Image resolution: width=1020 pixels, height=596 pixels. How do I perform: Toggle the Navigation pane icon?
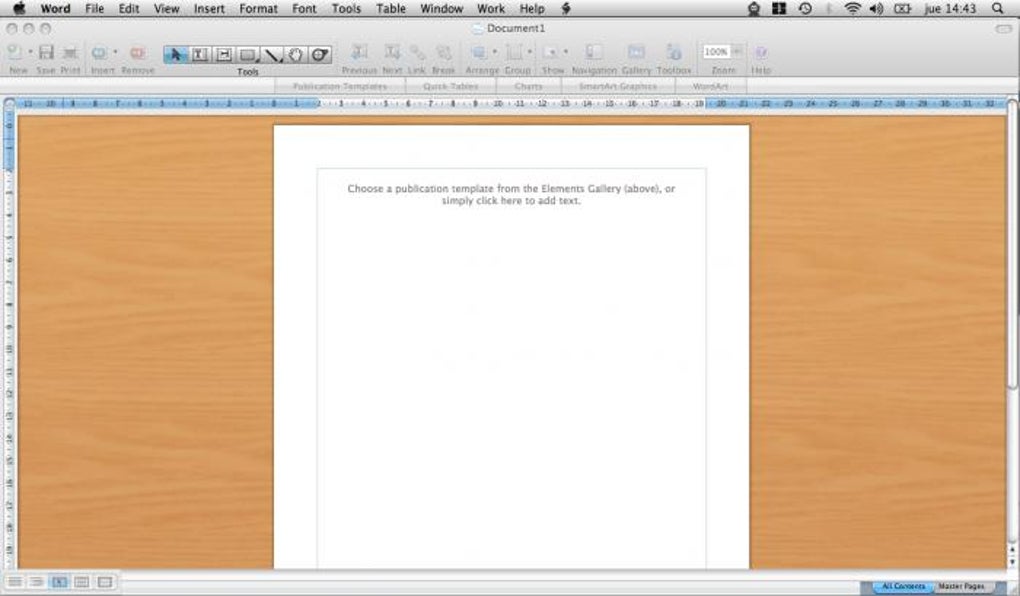593,52
